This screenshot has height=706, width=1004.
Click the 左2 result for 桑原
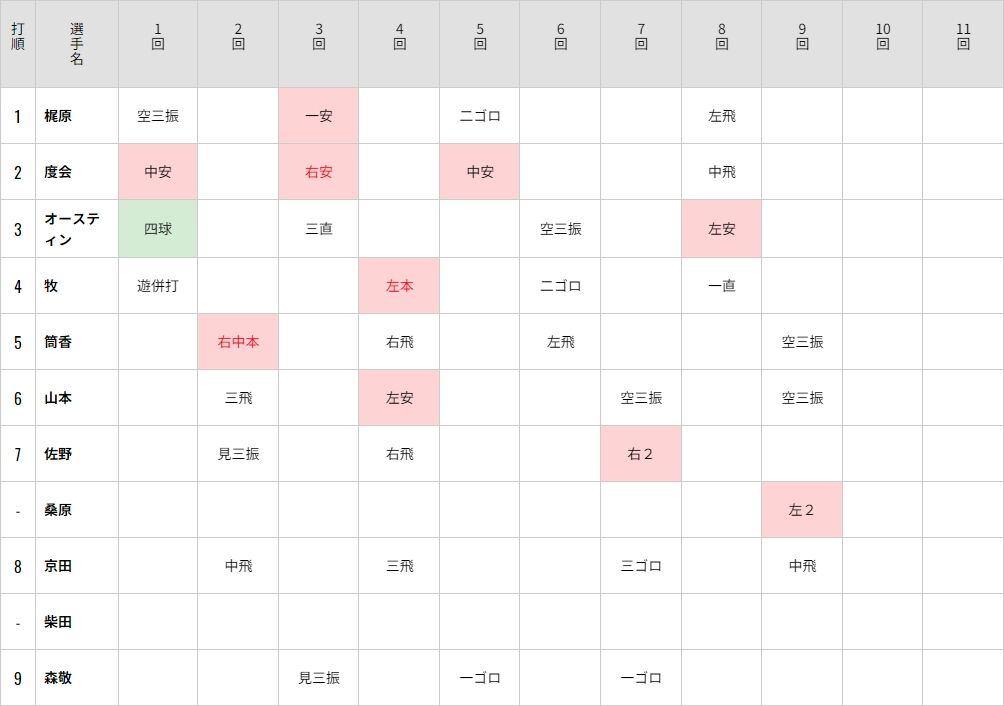pos(802,509)
